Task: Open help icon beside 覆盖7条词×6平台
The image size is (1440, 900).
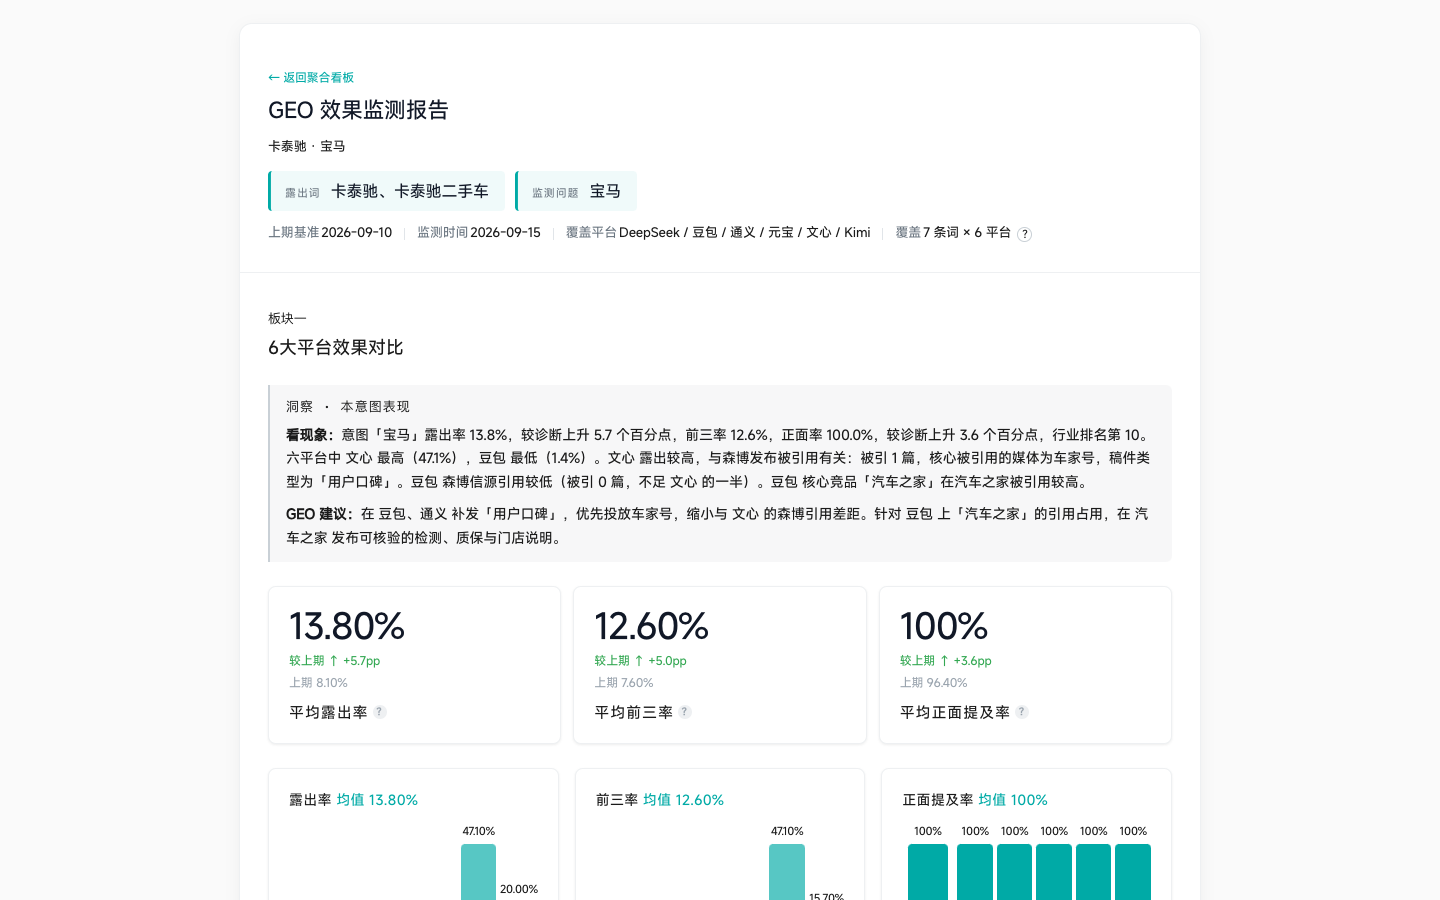Action: [1024, 234]
